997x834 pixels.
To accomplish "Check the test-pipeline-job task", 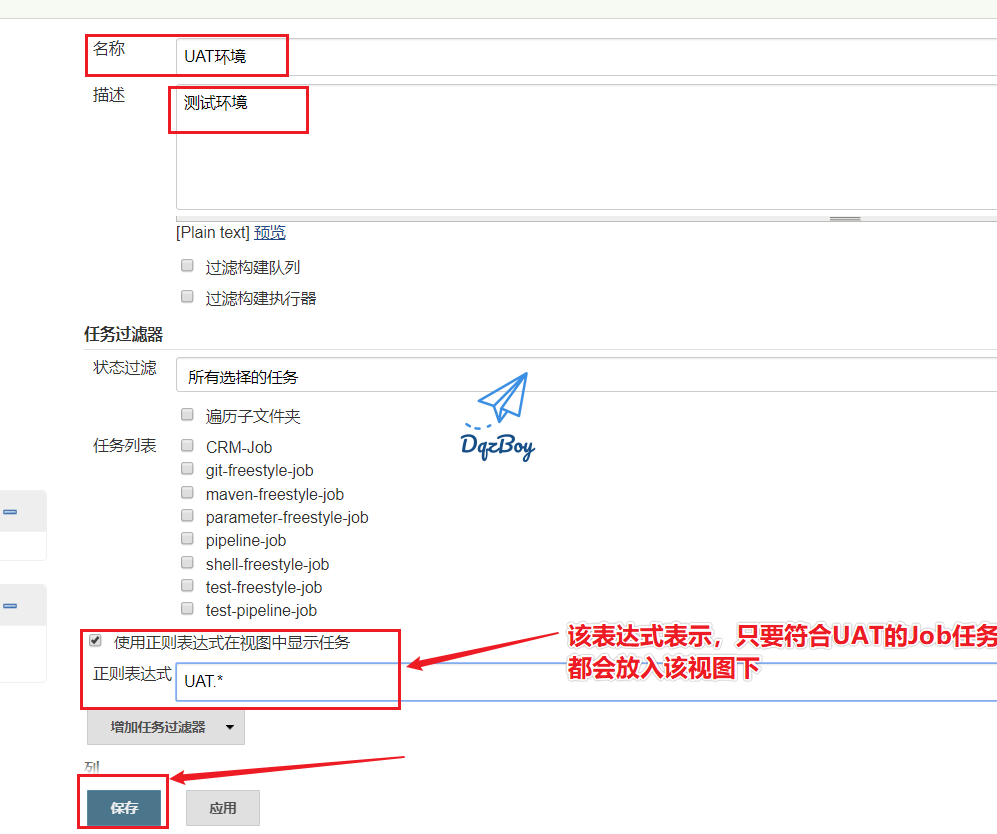I will click(x=187, y=609).
